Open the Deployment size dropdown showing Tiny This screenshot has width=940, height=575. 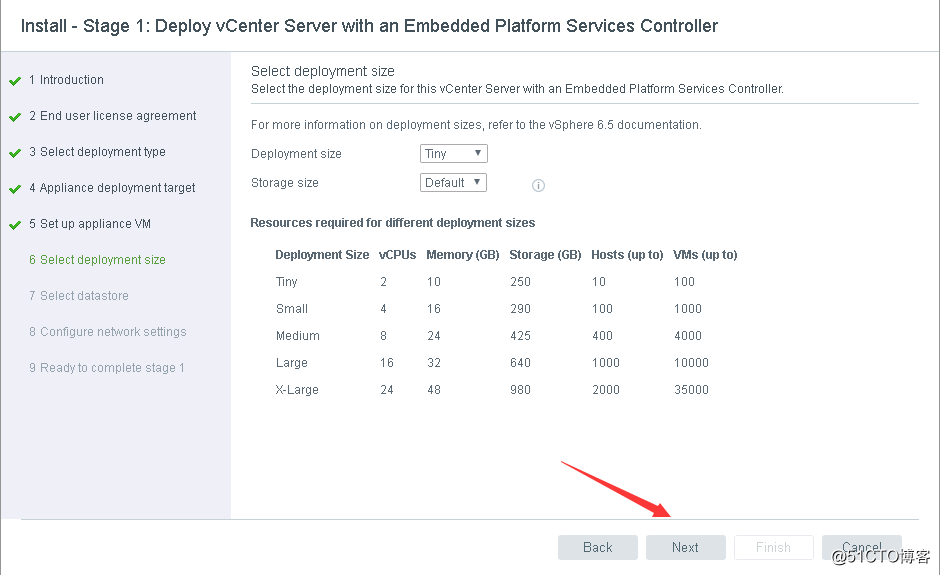[454, 153]
